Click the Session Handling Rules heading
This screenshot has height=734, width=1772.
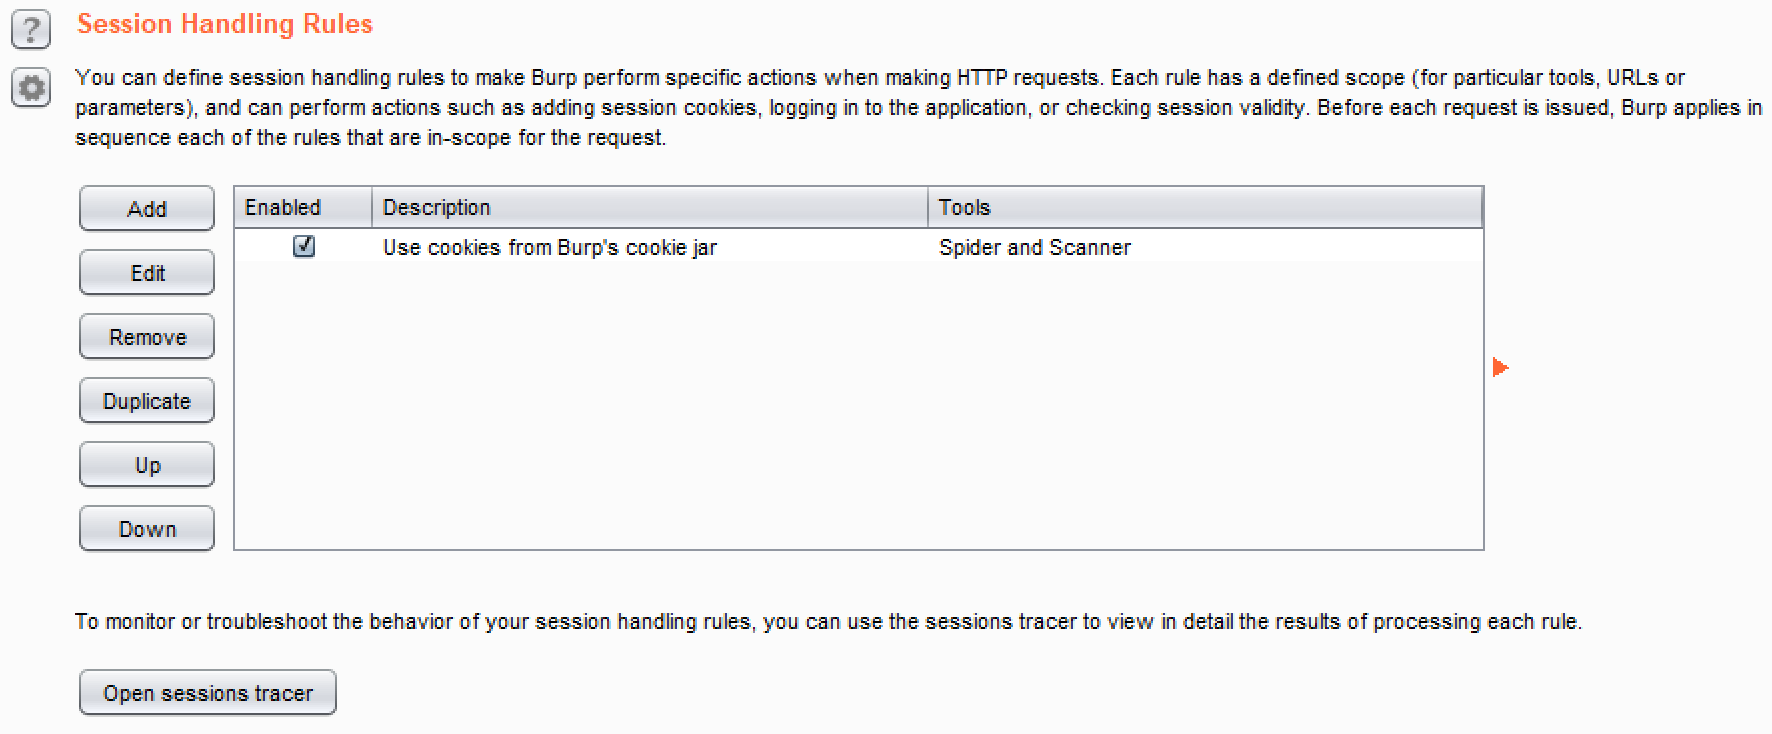225,24
